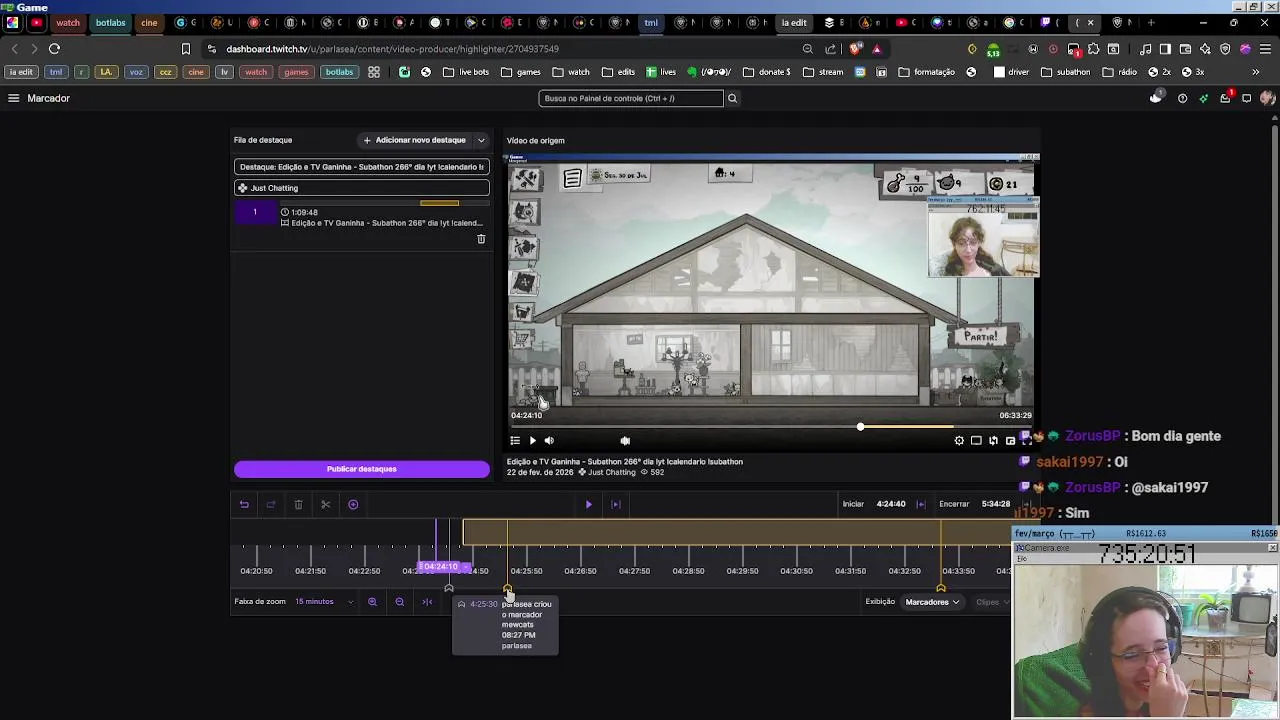Open the '15 minutos' zoom range dropdown
This screenshot has height=720, width=1280.
[324, 602]
